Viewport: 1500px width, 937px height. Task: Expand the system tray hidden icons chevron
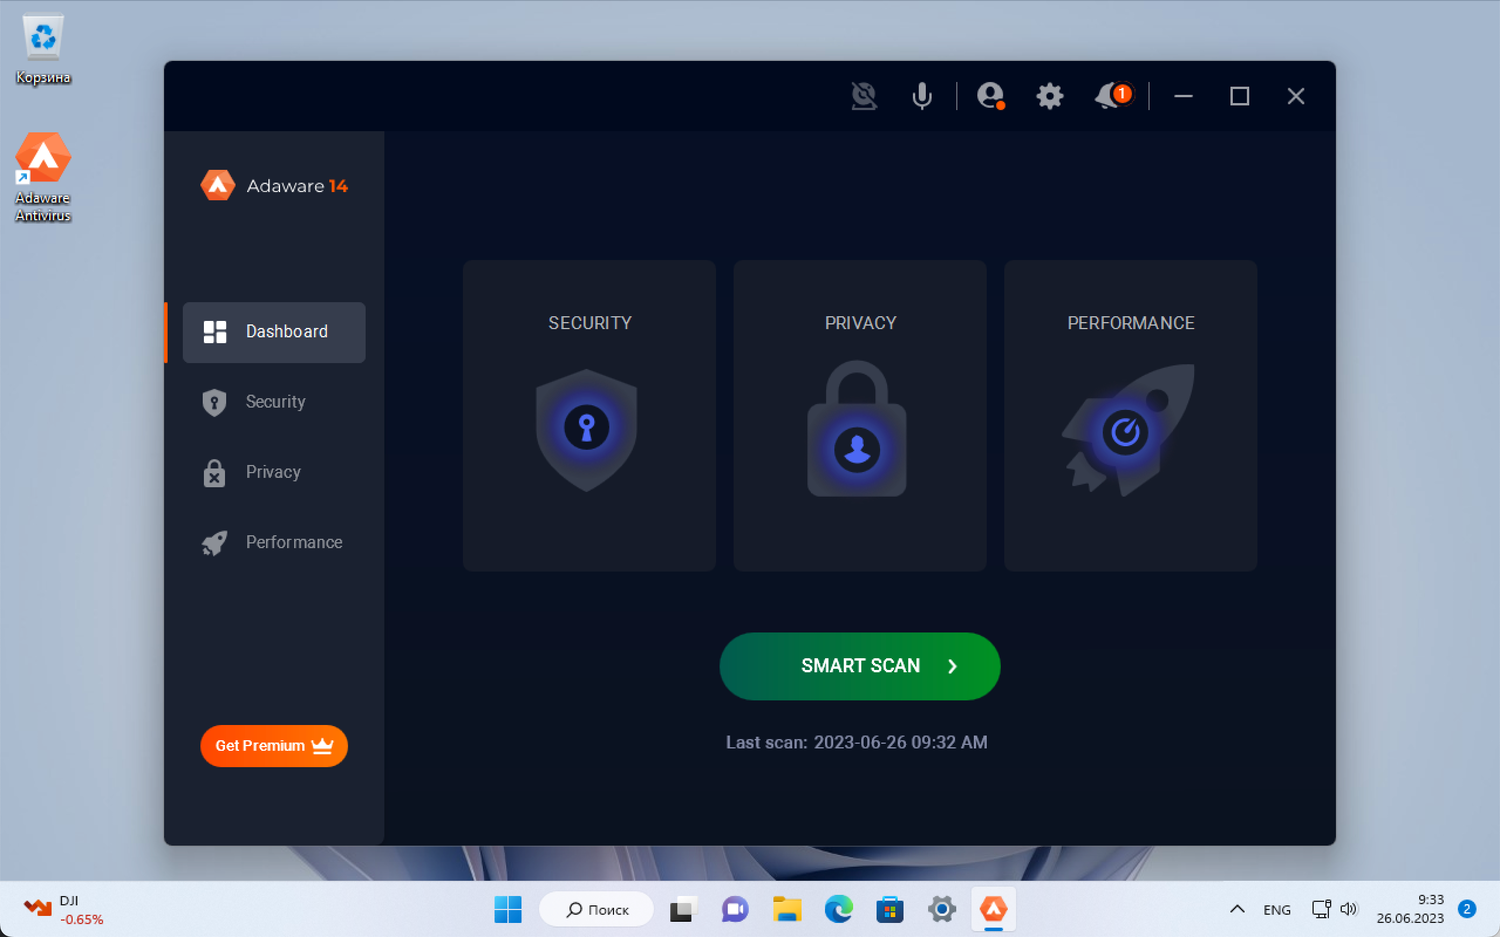point(1237,909)
